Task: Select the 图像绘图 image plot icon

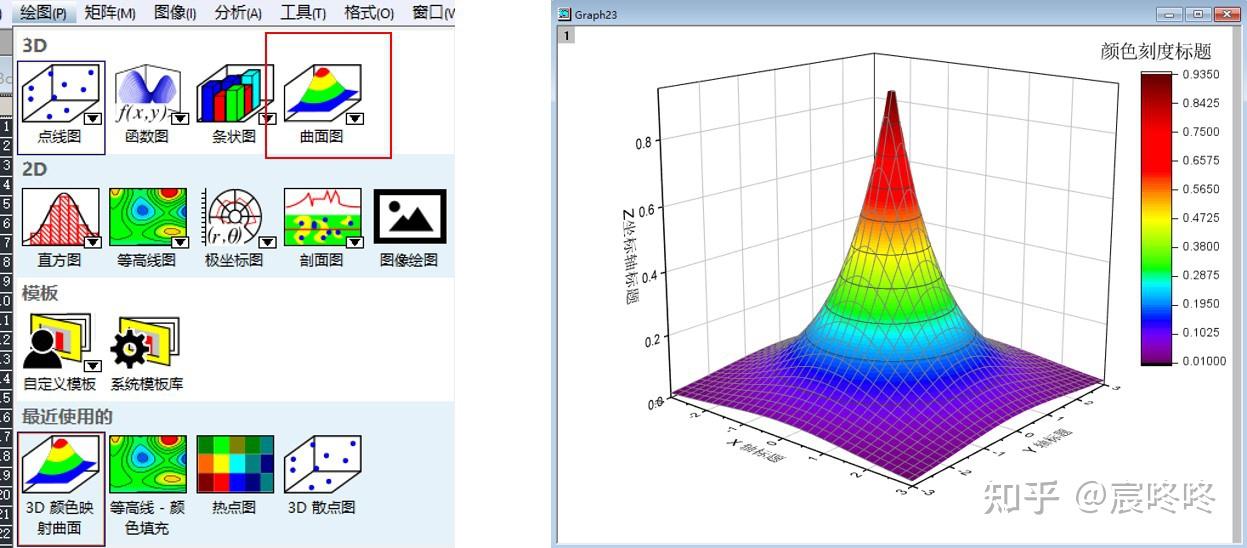Action: tap(410, 217)
